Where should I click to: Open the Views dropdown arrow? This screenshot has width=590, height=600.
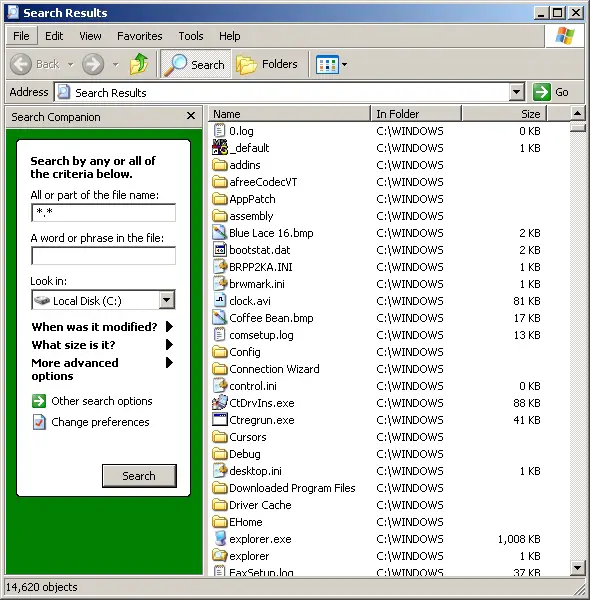(344, 64)
